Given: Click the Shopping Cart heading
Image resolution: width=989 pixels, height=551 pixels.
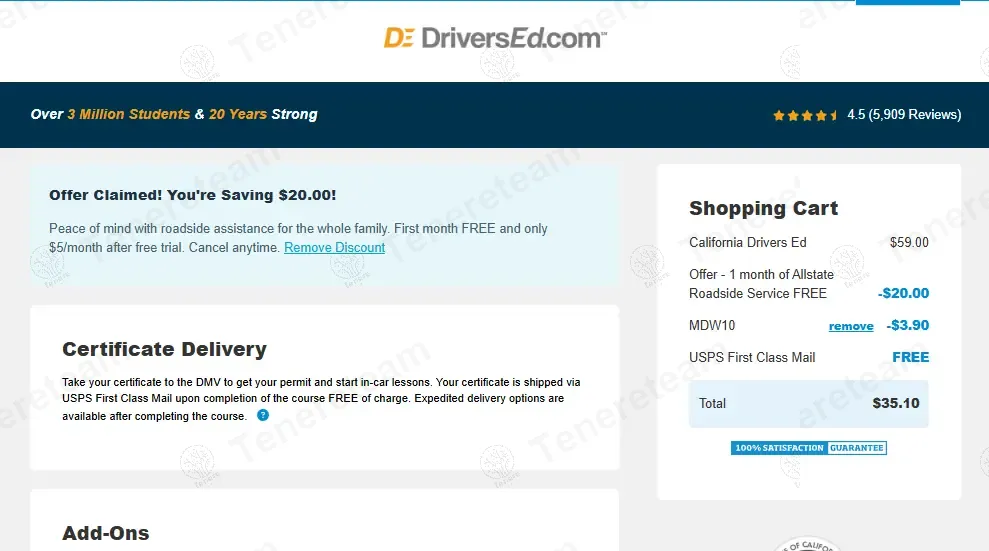Looking at the screenshot, I should (763, 208).
